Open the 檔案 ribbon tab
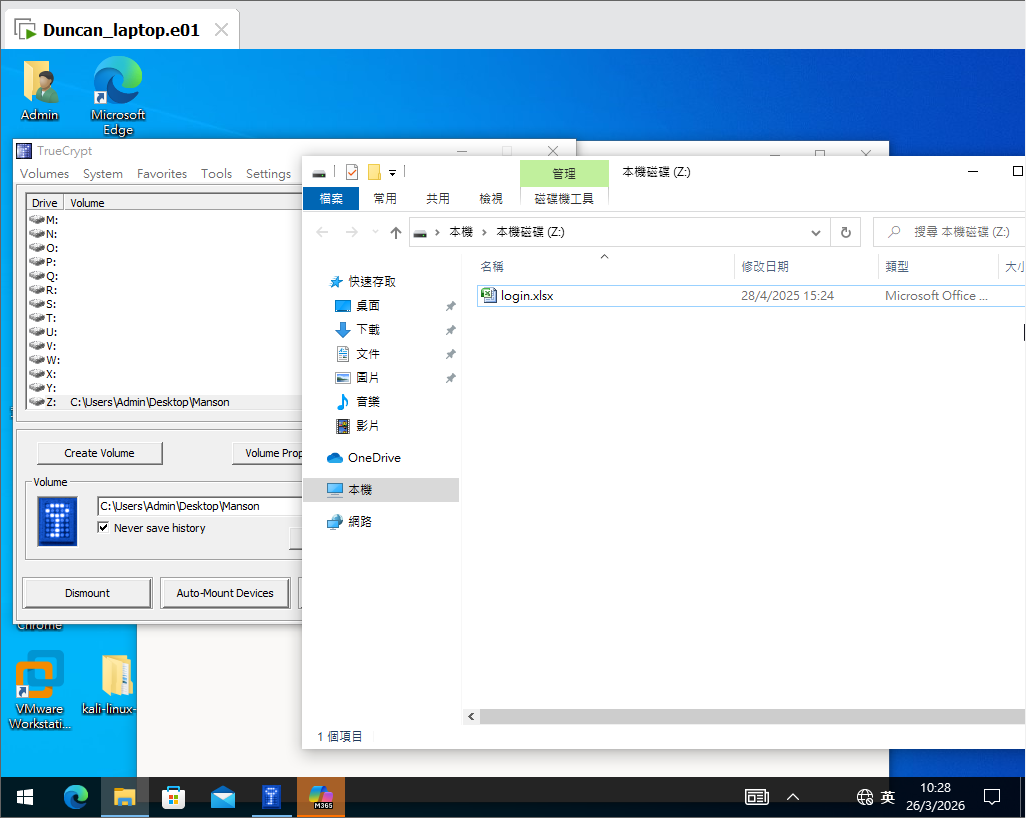This screenshot has width=1026, height=818. (x=331, y=198)
